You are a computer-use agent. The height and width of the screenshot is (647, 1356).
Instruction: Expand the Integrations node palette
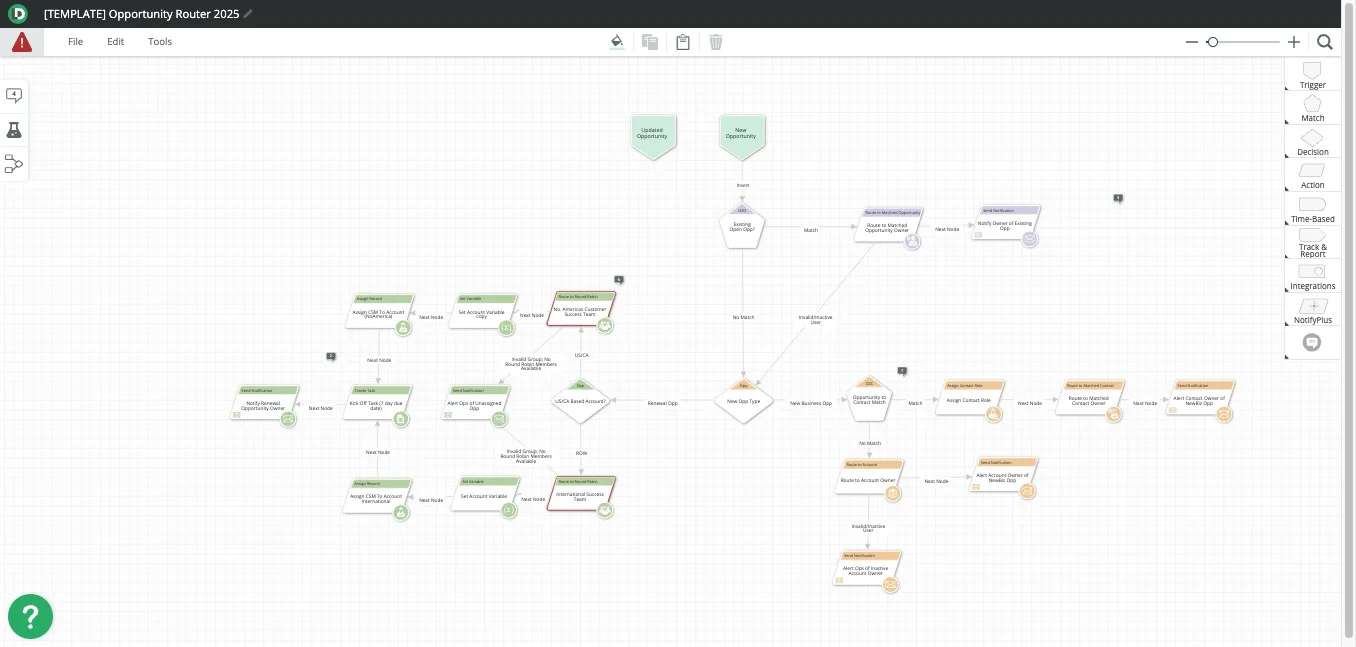(x=1312, y=276)
